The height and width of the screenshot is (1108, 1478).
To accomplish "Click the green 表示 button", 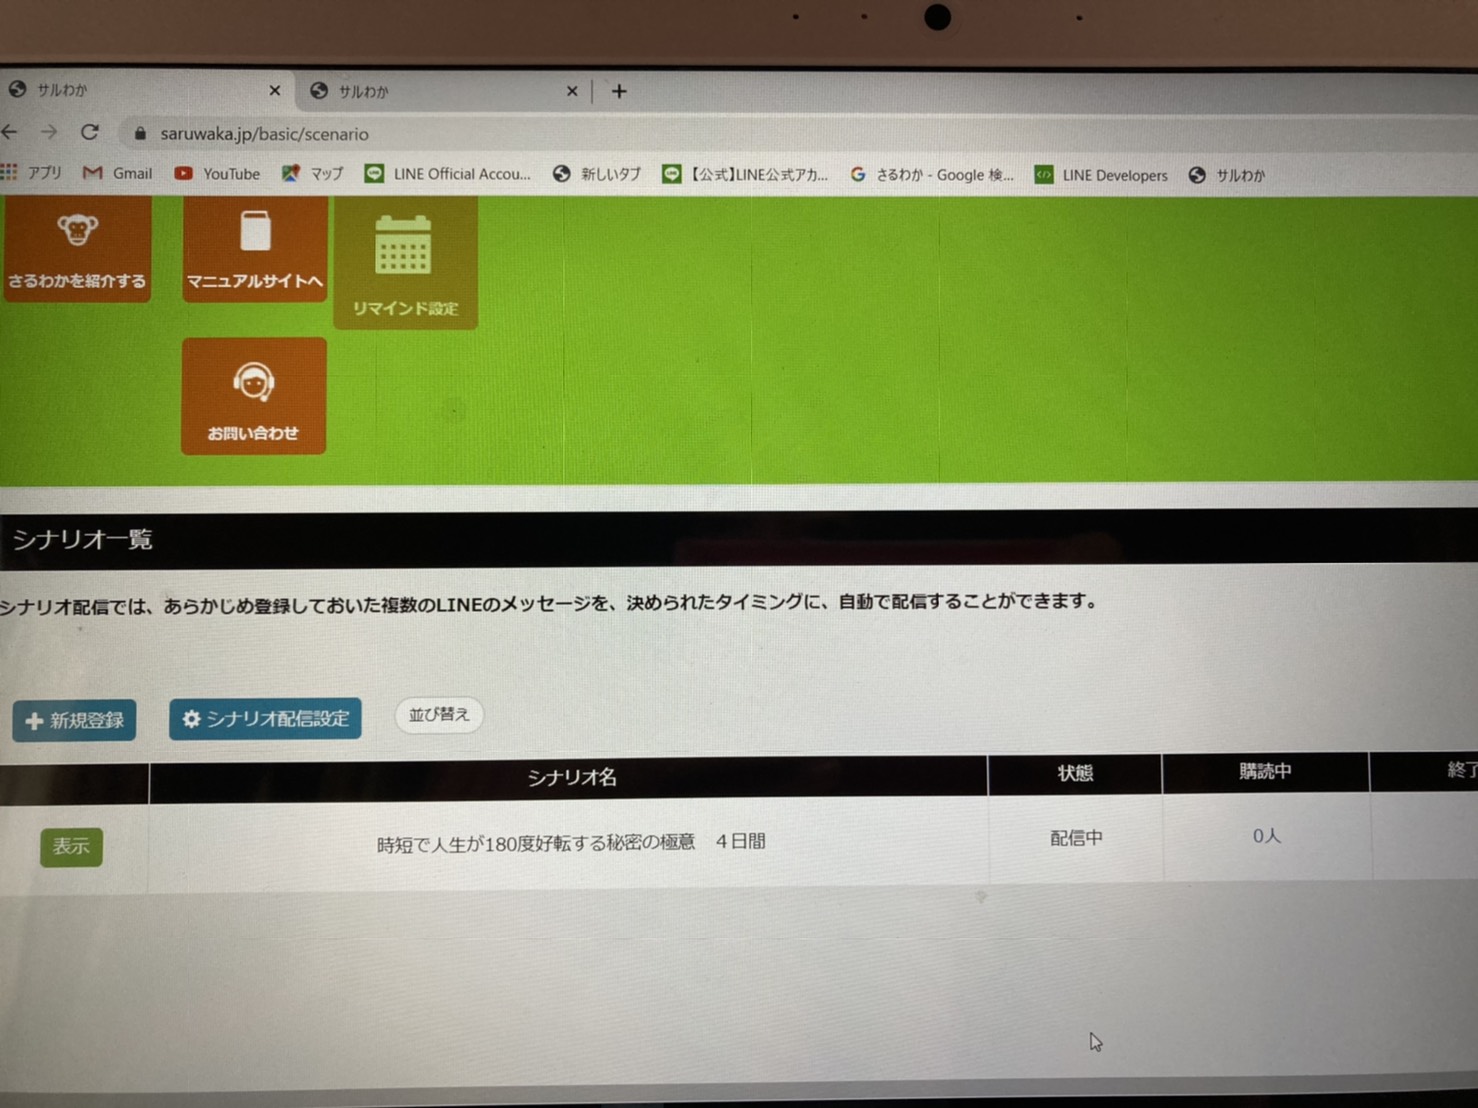I will [x=71, y=847].
